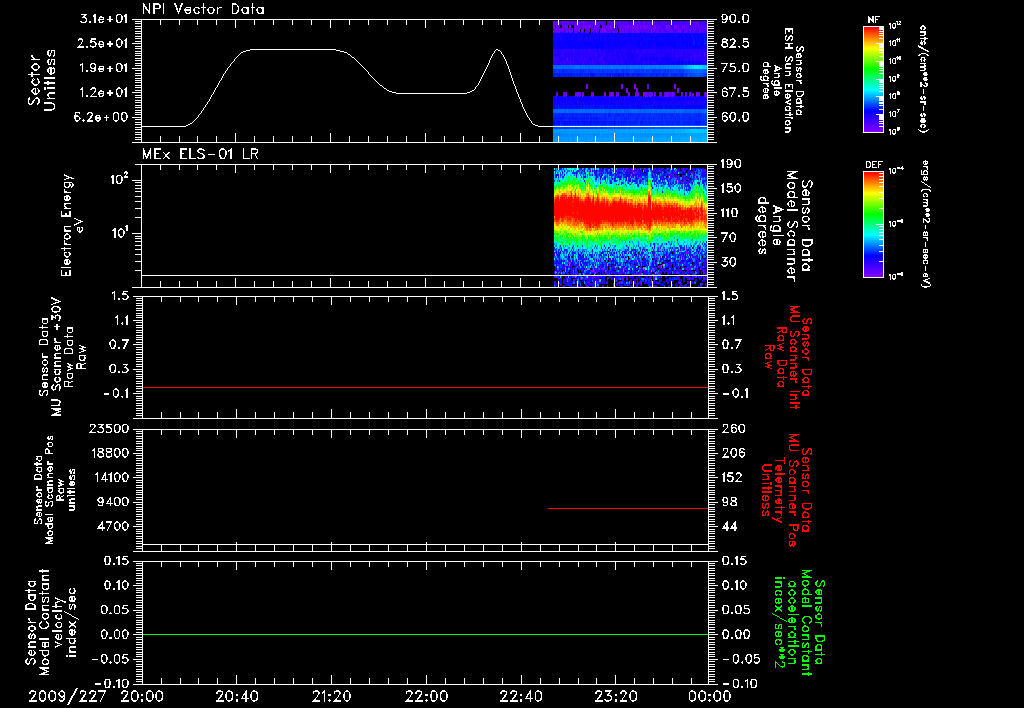The height and width of the screenshot is (708, 1024).
Task: Click the '20:40' time axis label
Action: pyautogui.click(x=236, y=696)
